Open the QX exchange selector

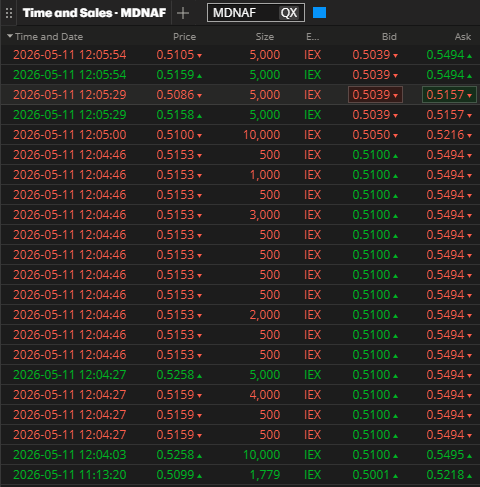click(x=289, y=13)
